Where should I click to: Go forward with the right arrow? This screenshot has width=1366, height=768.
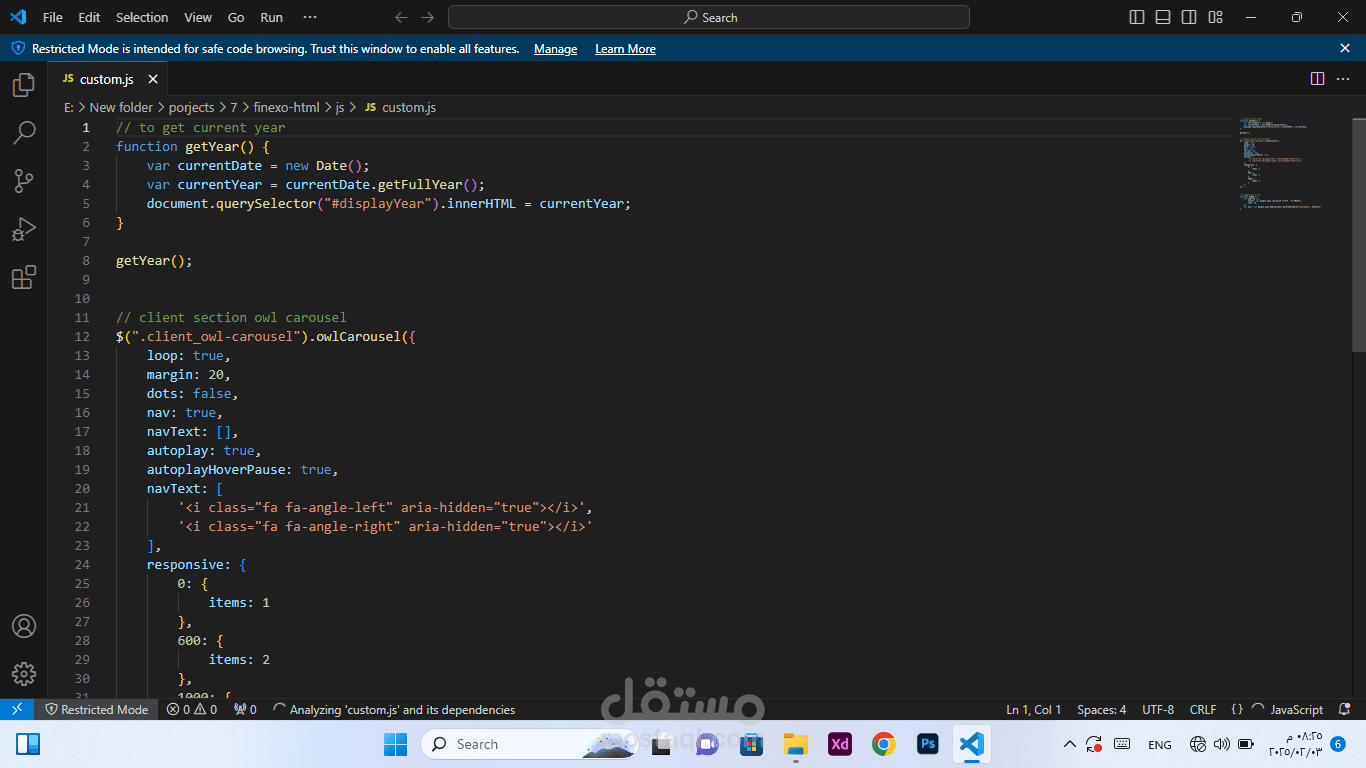click(428, 17)
